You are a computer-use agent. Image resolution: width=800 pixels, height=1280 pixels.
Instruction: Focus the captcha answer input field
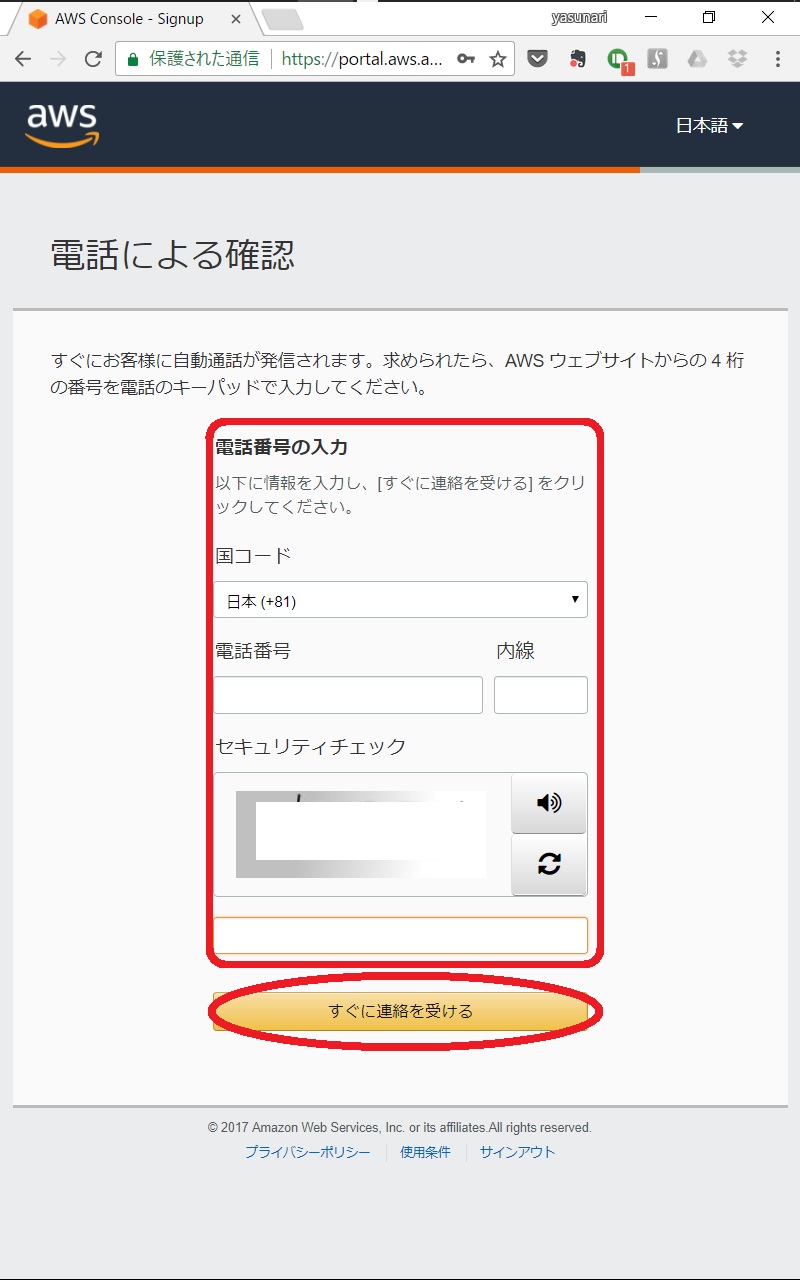401,935
